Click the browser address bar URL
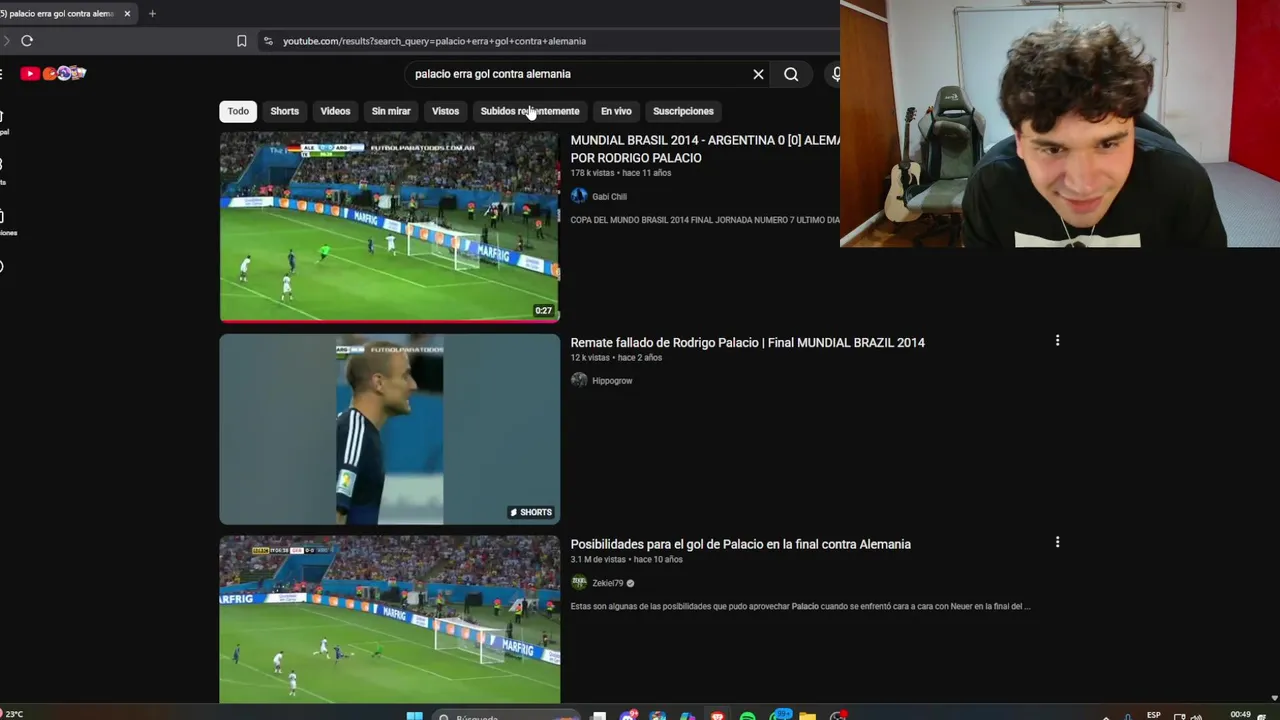The height and width of the screenshot is (720, 1280). point(434,41)
